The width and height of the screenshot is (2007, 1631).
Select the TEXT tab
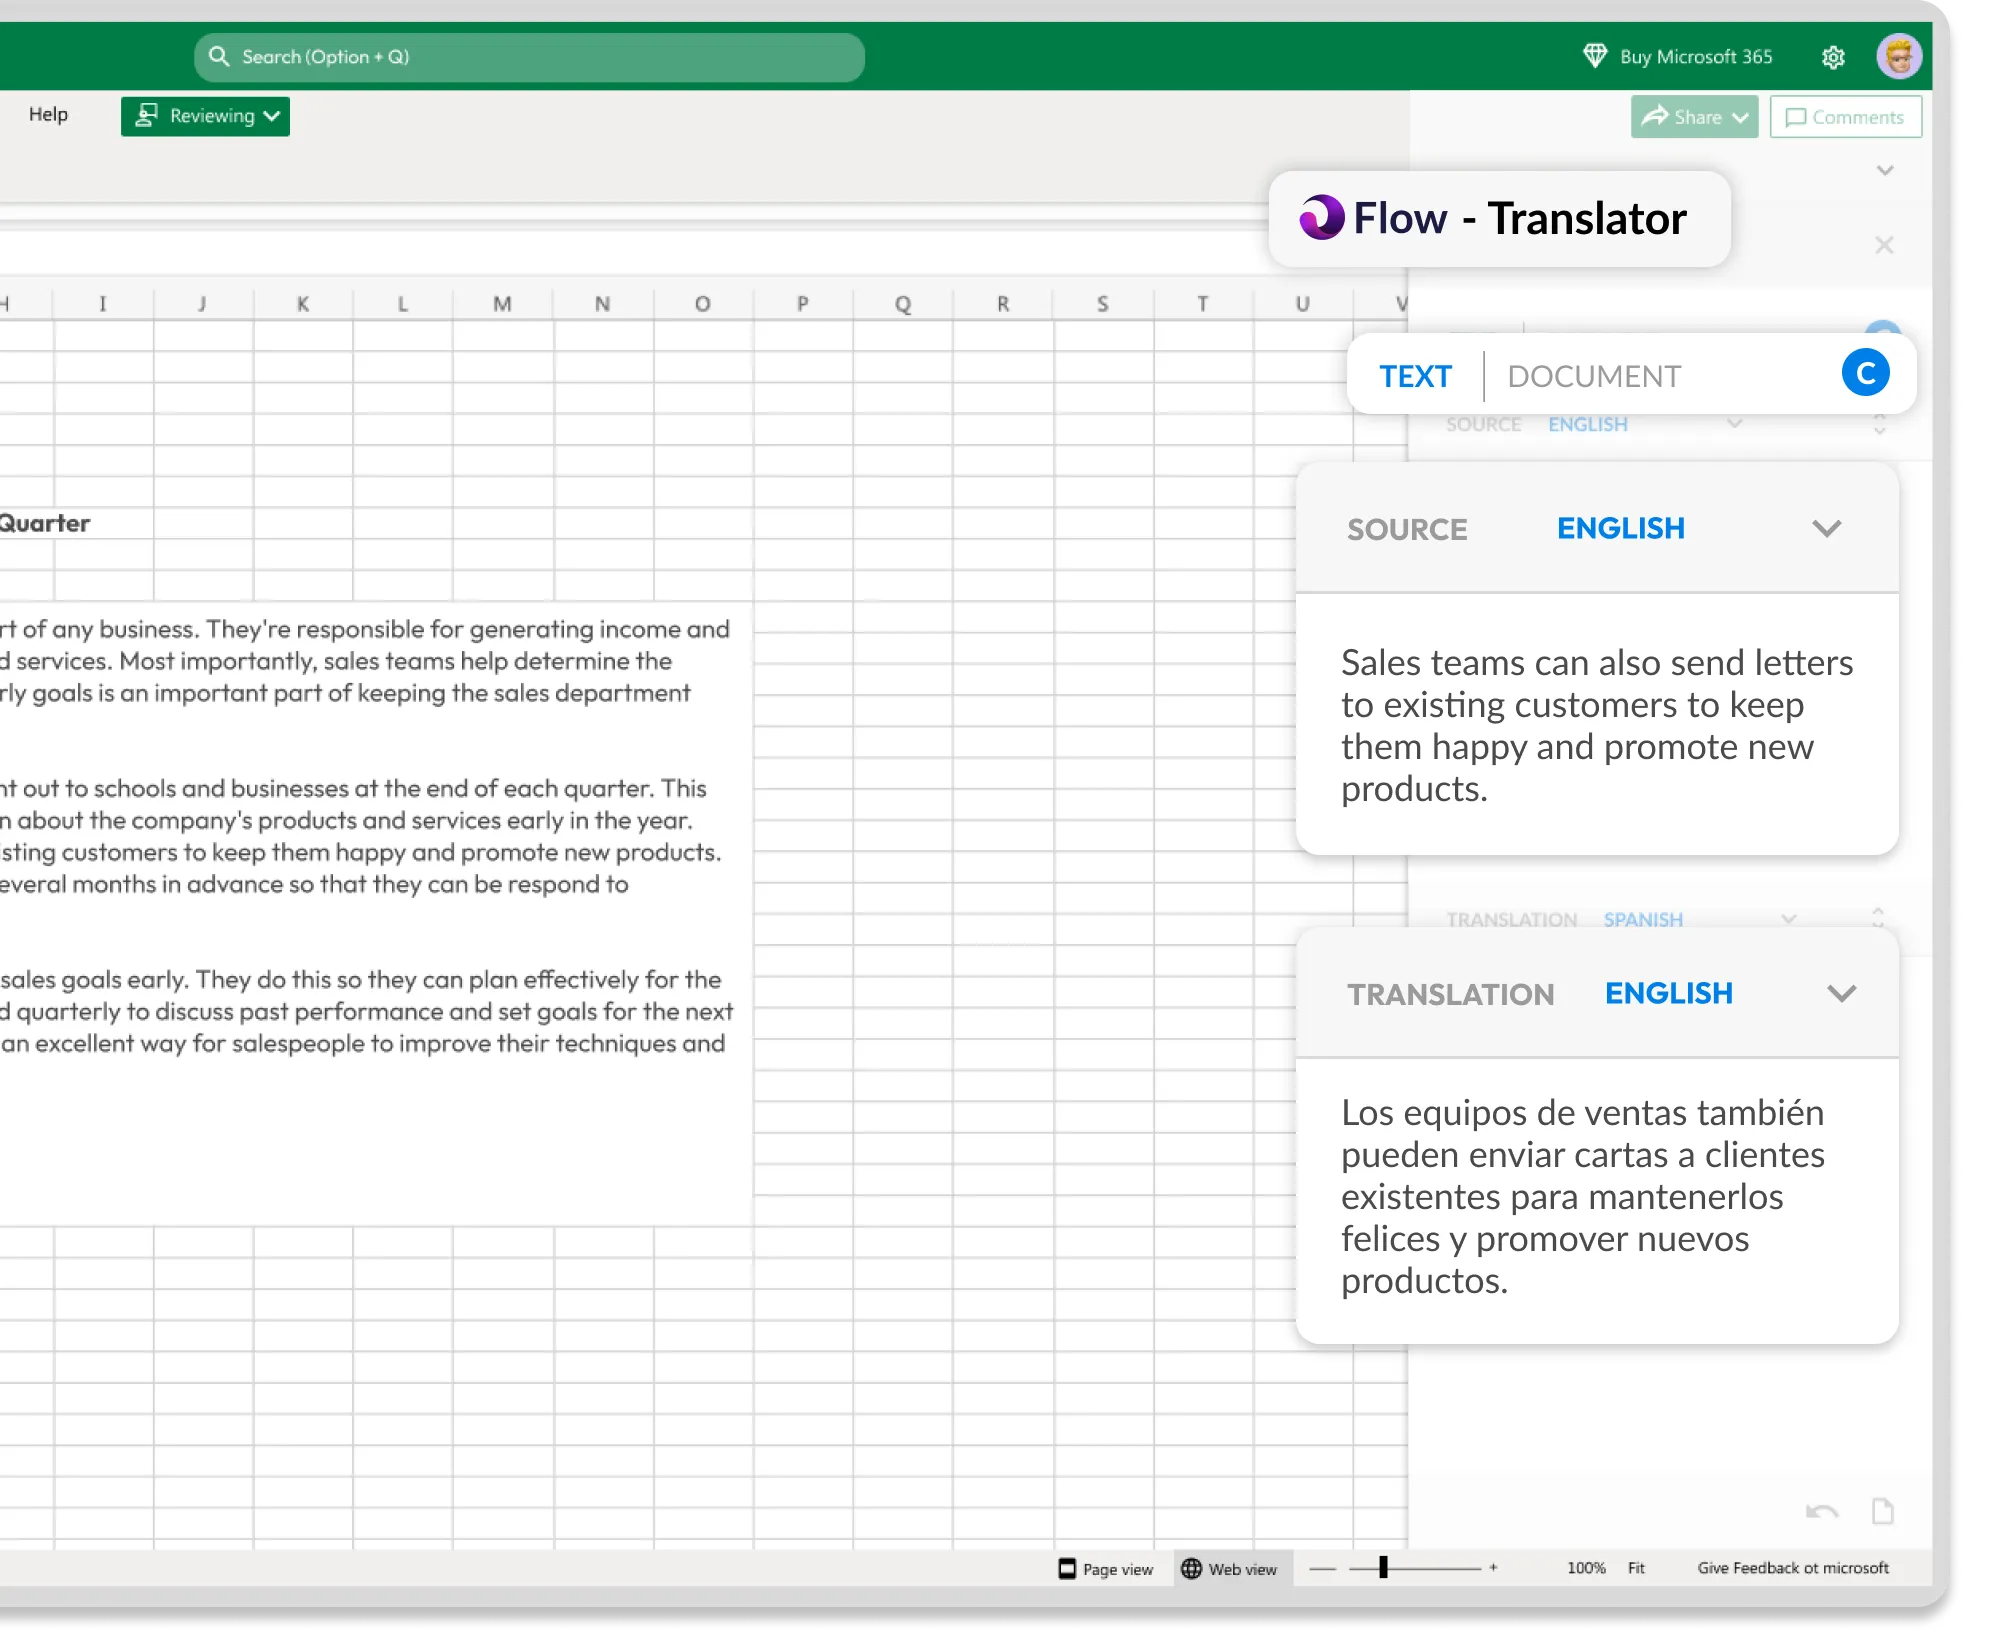[x=1414, y=377]
